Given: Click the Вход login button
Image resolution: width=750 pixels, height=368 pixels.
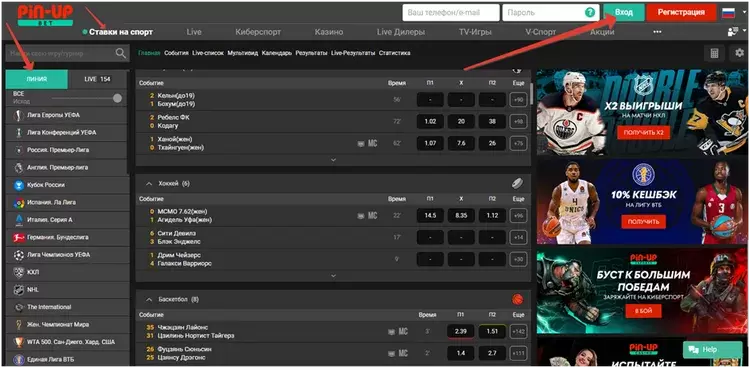Looking at the screenshot, I should coord(624,12).
